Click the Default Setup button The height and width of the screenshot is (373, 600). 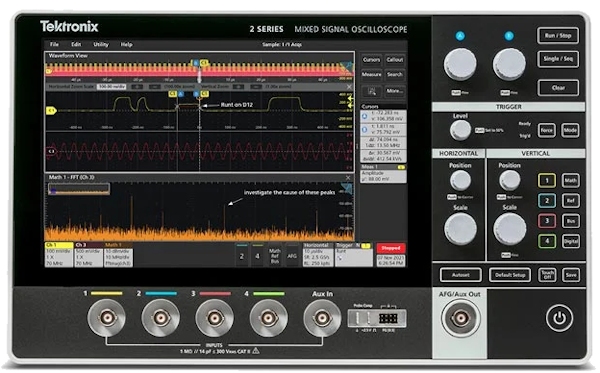pos(509,275)
